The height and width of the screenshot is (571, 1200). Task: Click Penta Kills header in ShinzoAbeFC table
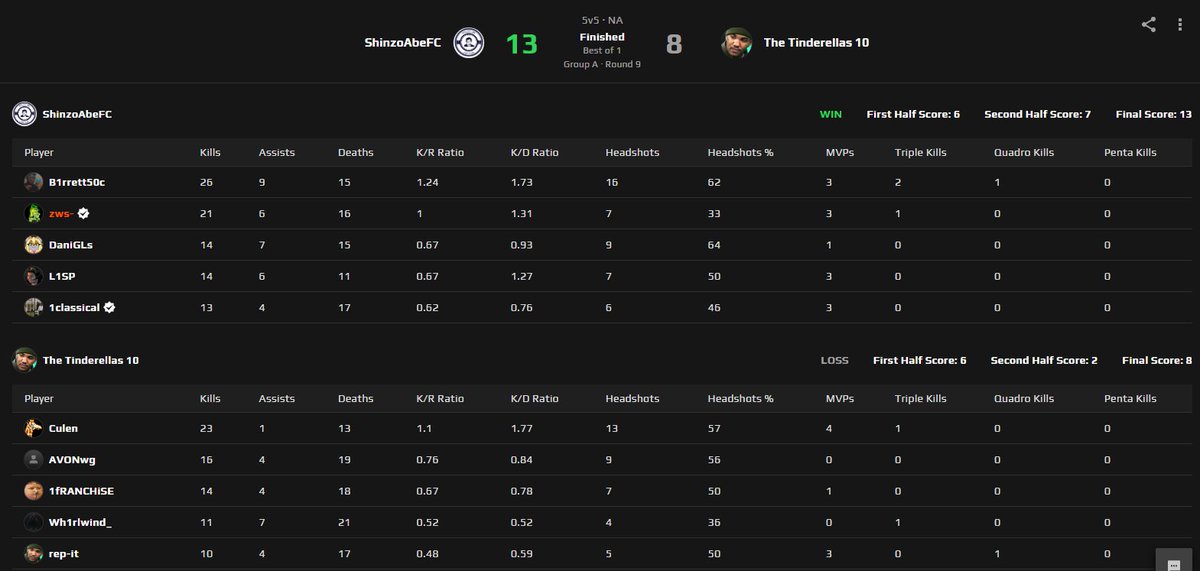coord(1130,152)
